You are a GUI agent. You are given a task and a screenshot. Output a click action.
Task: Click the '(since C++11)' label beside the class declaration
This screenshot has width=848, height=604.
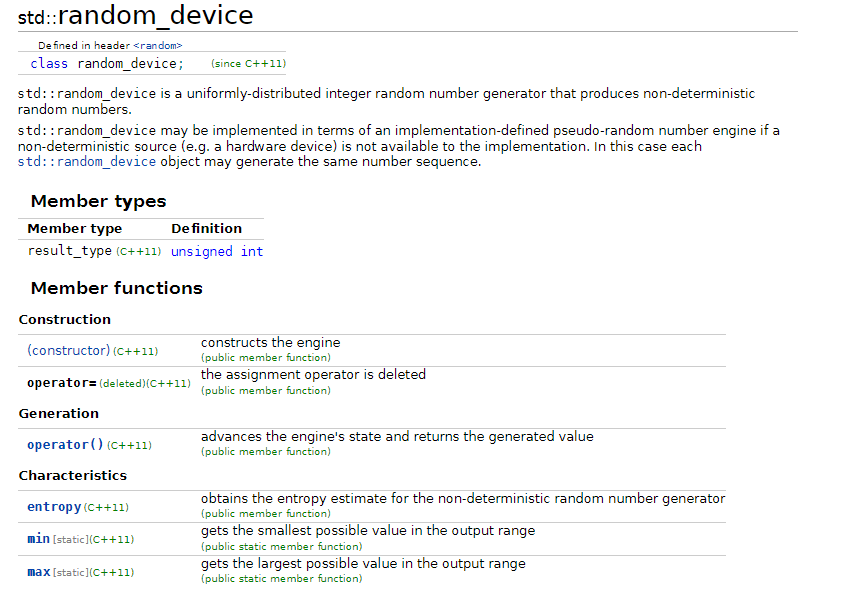click(x=248, y=64)
